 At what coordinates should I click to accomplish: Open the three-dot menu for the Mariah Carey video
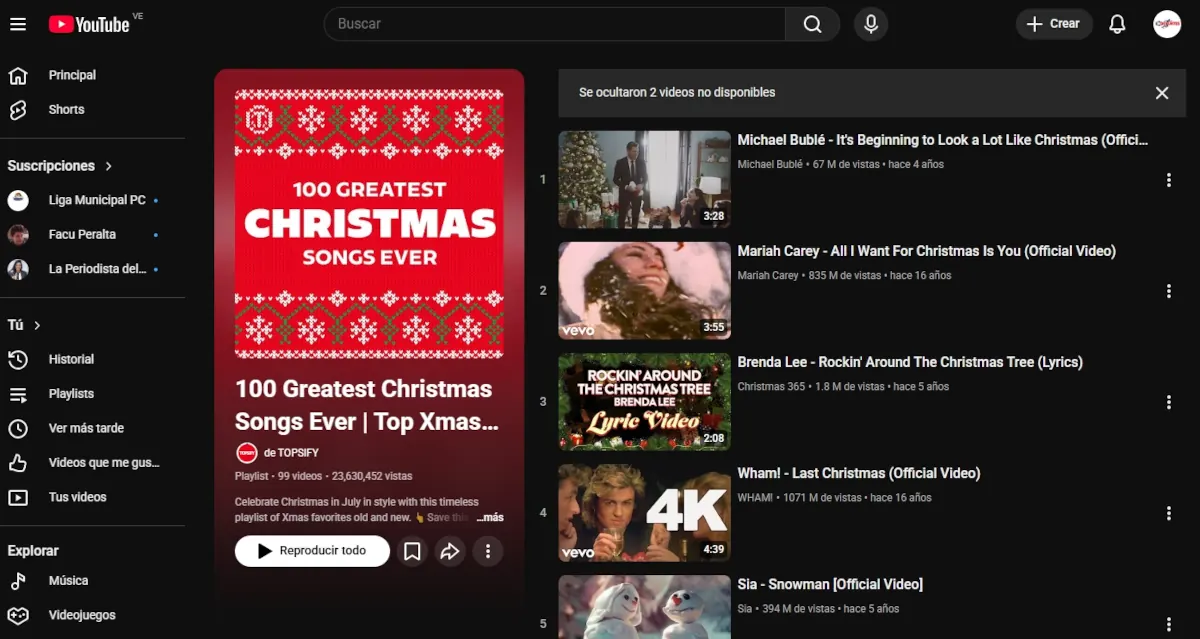pos(1169,291)
